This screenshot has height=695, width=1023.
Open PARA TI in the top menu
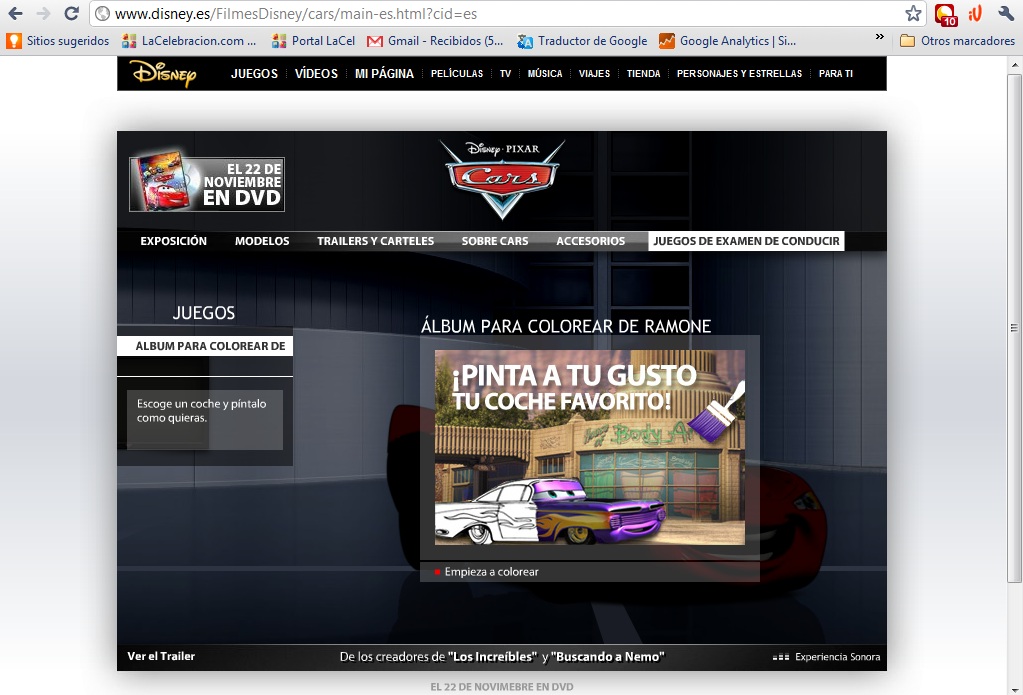(x=836, y=74)
